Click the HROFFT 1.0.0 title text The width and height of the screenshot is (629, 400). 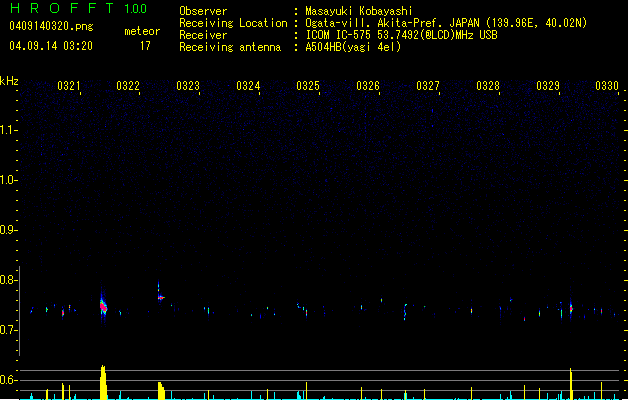point(79,8)
